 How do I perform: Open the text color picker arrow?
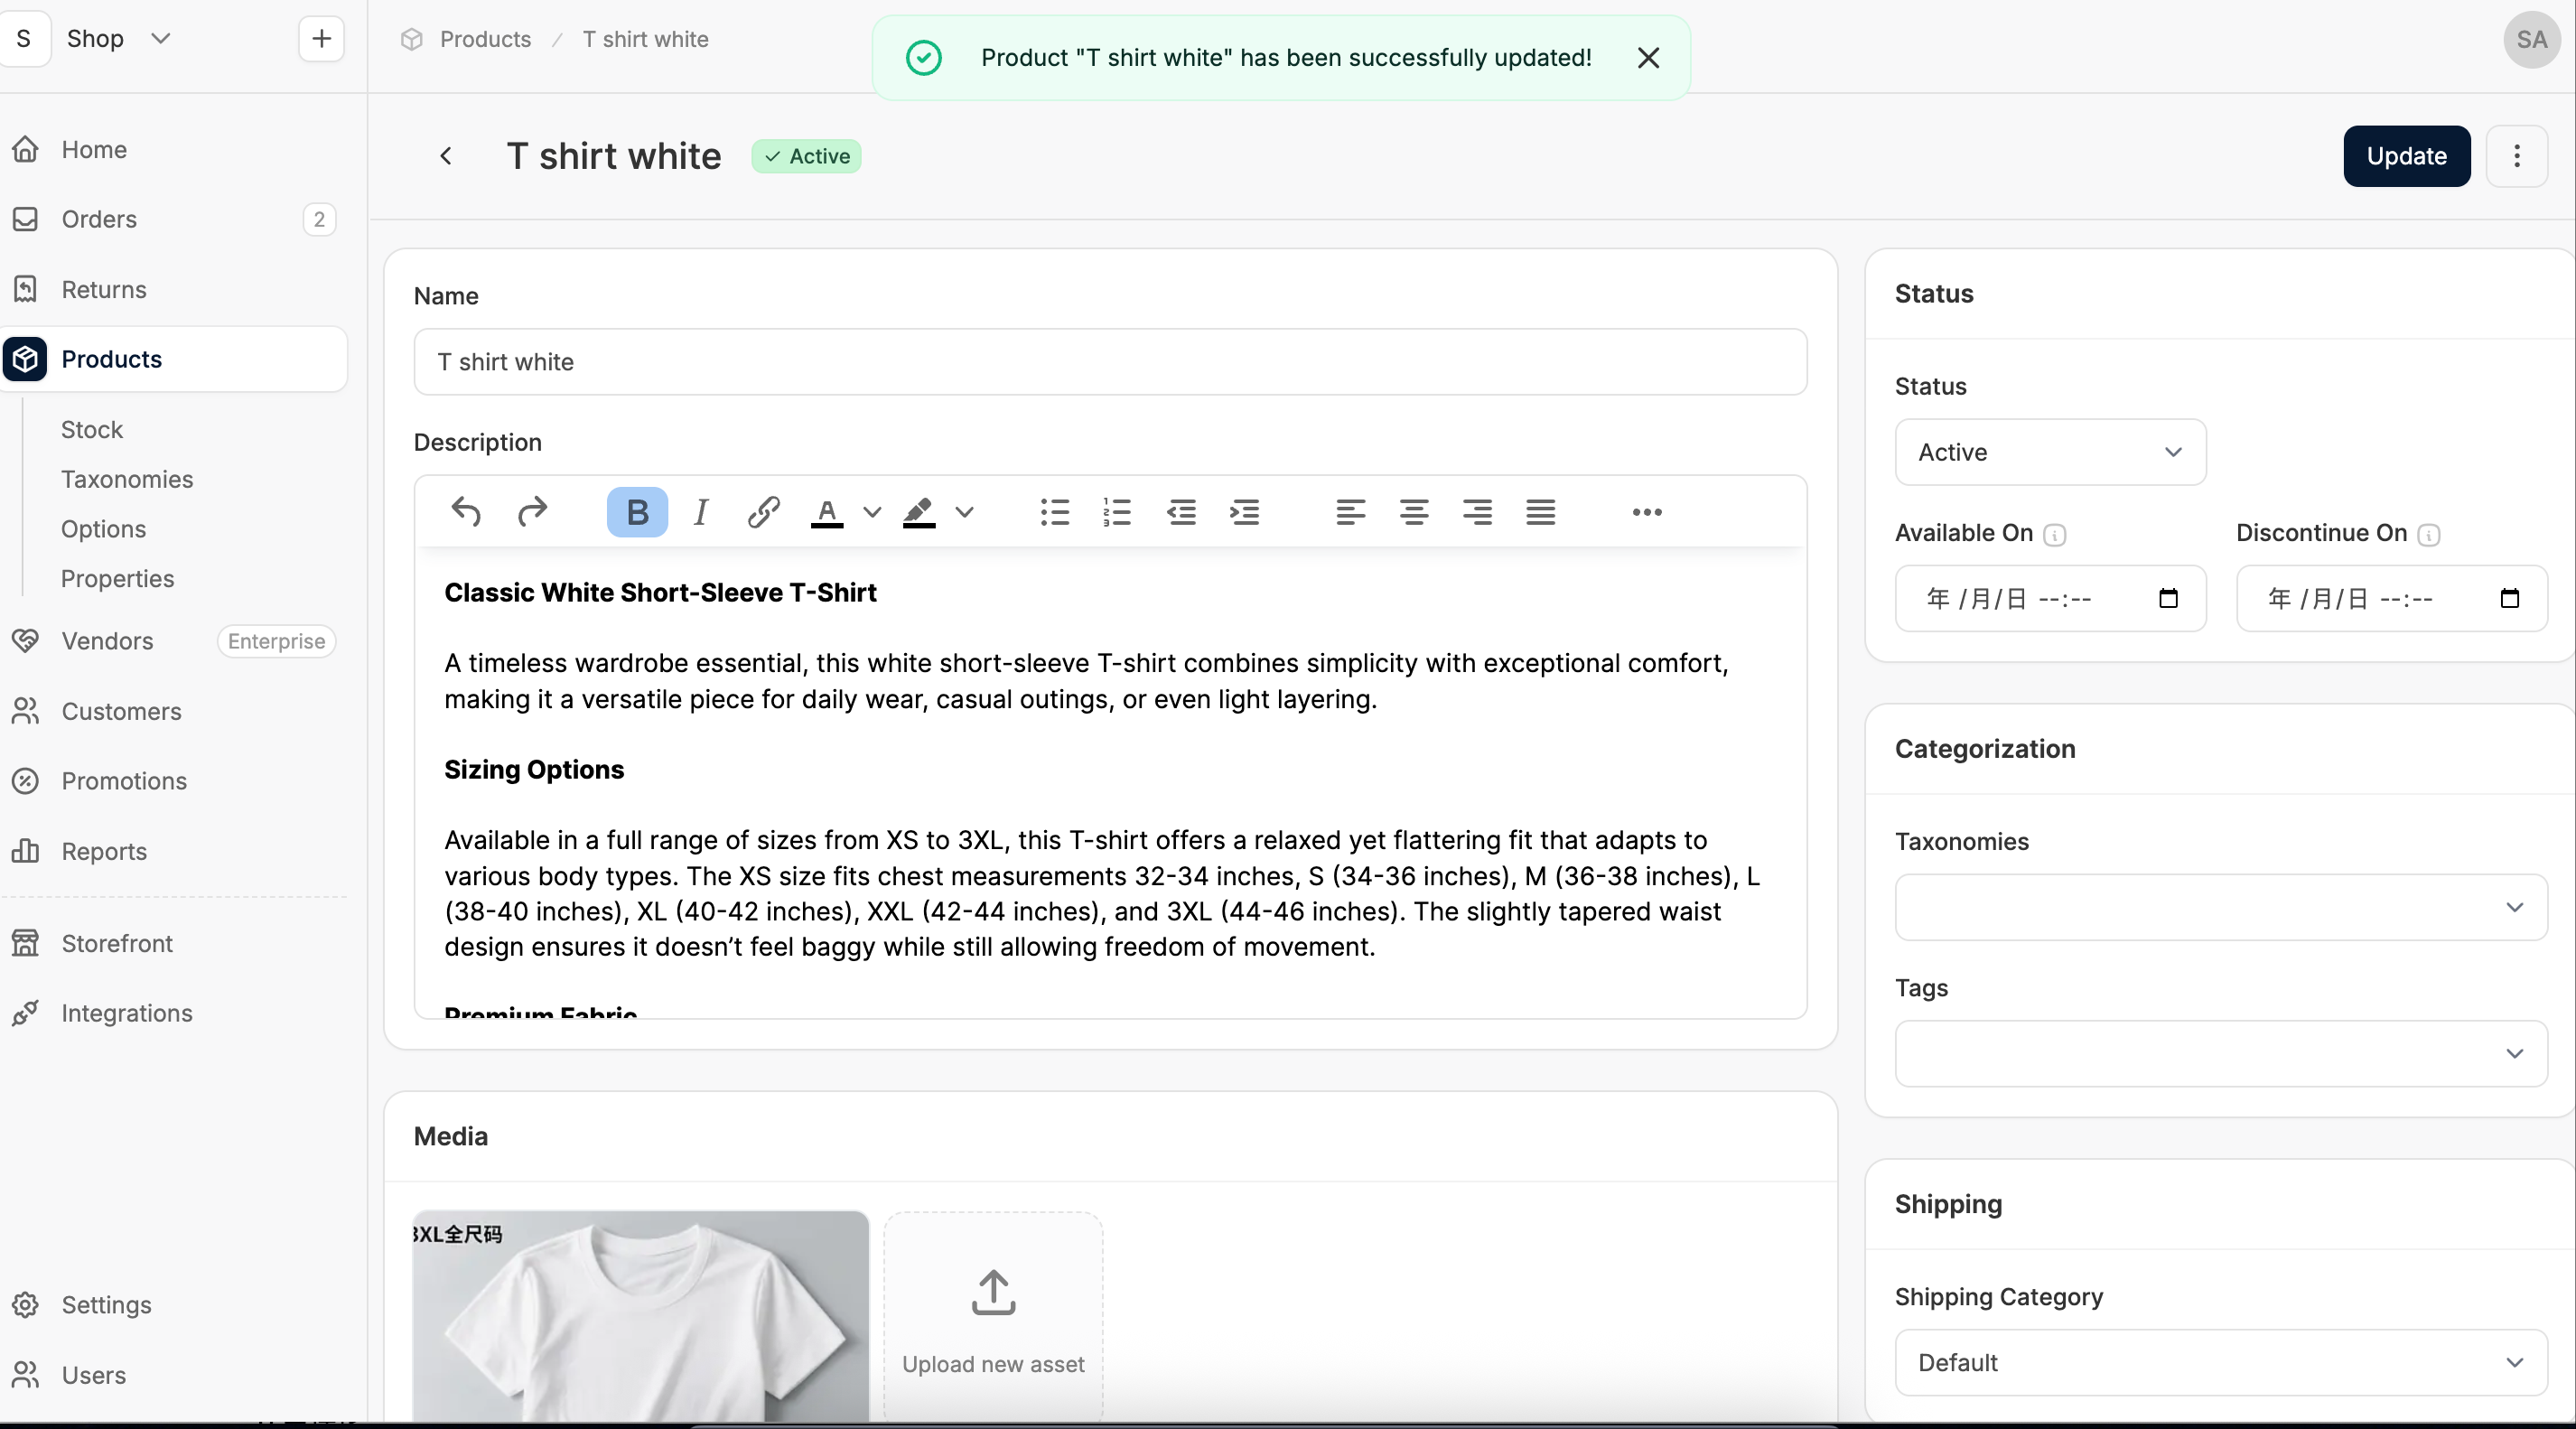click(872, 512)
